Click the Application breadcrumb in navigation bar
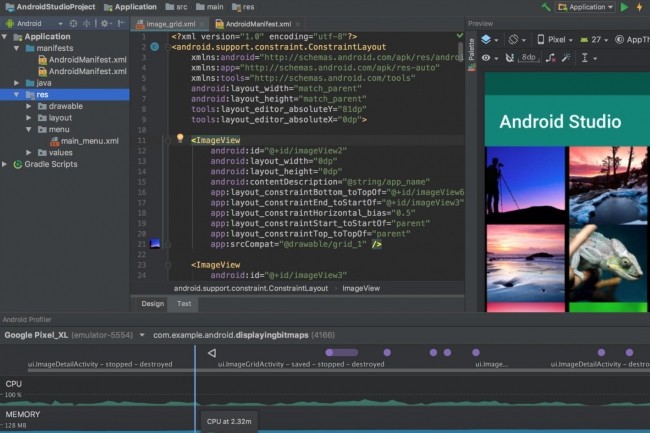This screenshot has width=650, height=433. tap(131, 7)
